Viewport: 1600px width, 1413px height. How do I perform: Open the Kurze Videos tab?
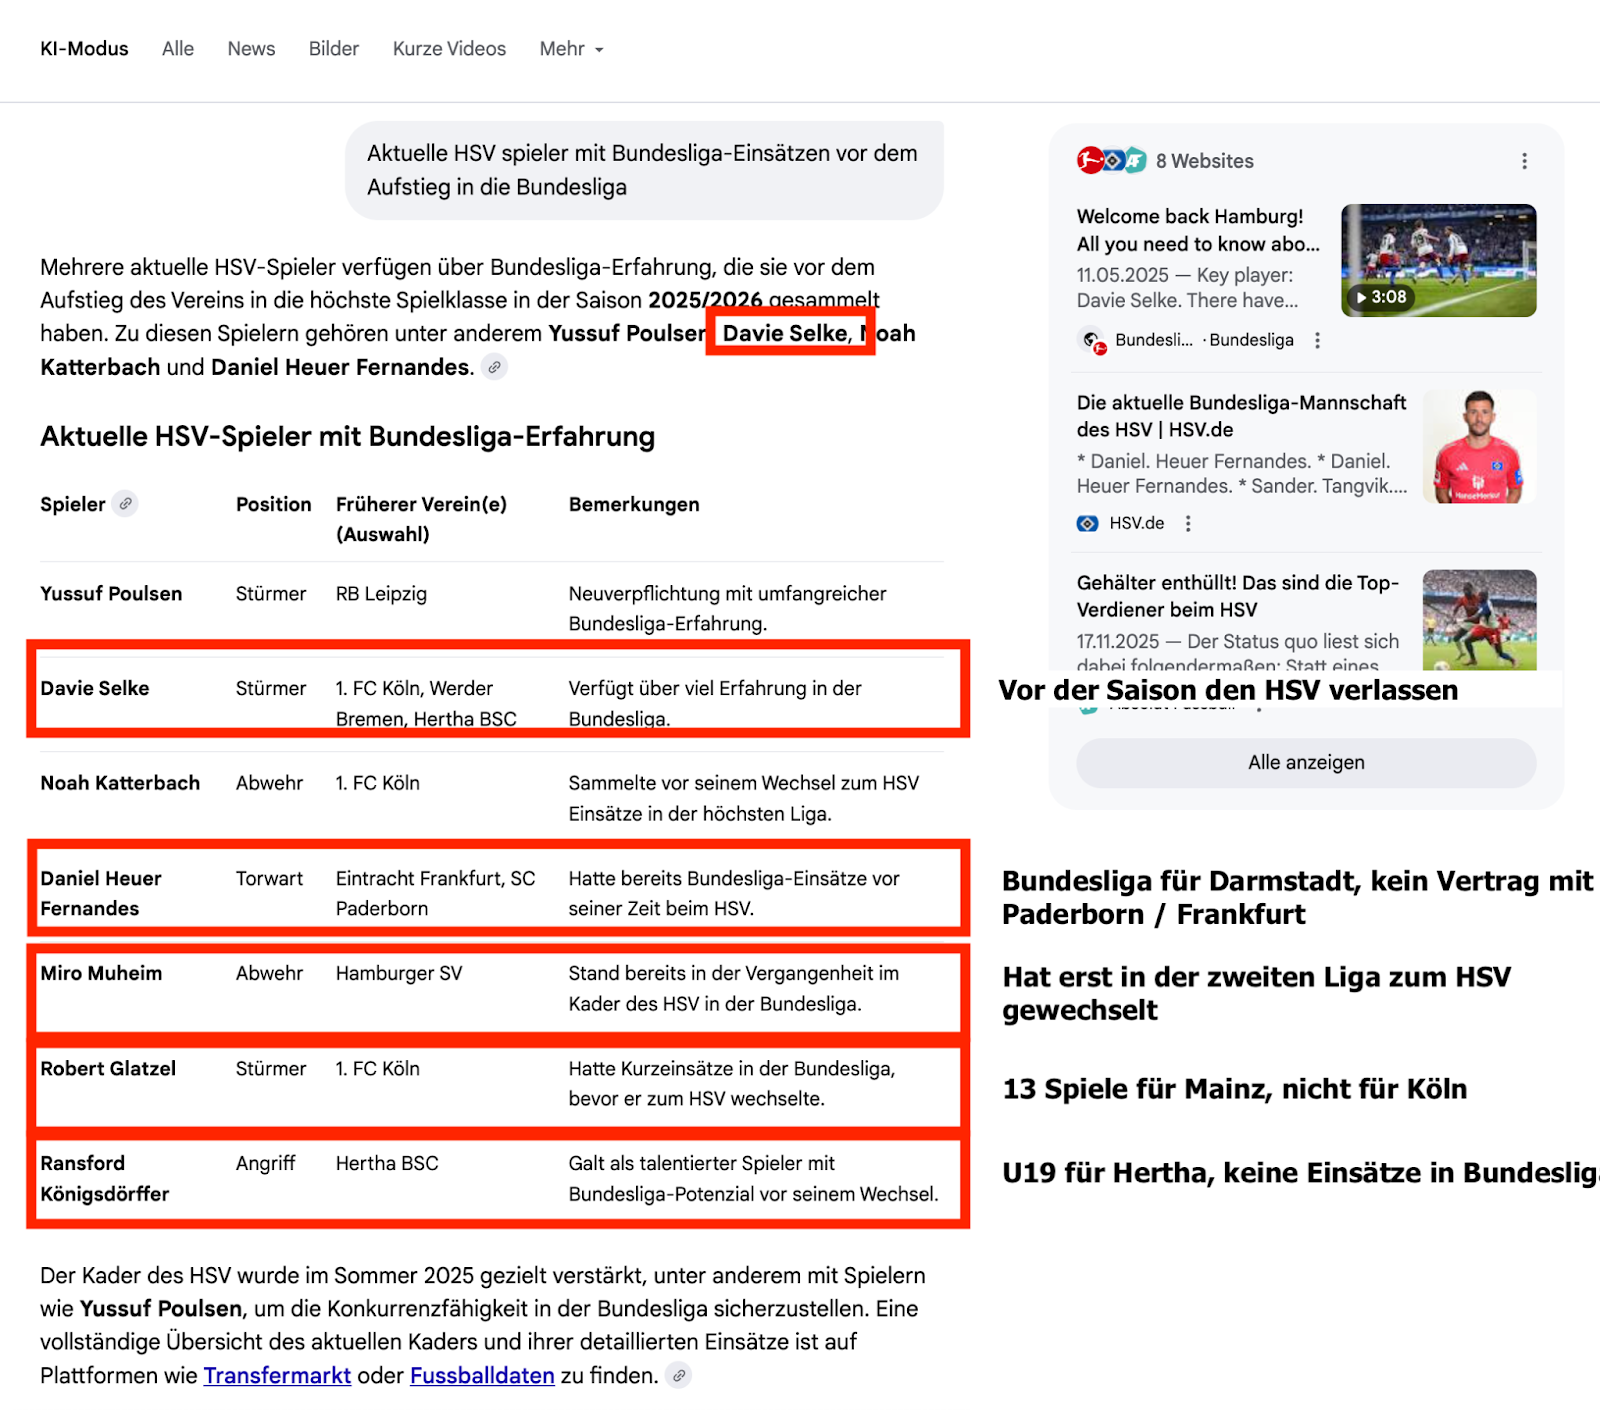[448, 48]
